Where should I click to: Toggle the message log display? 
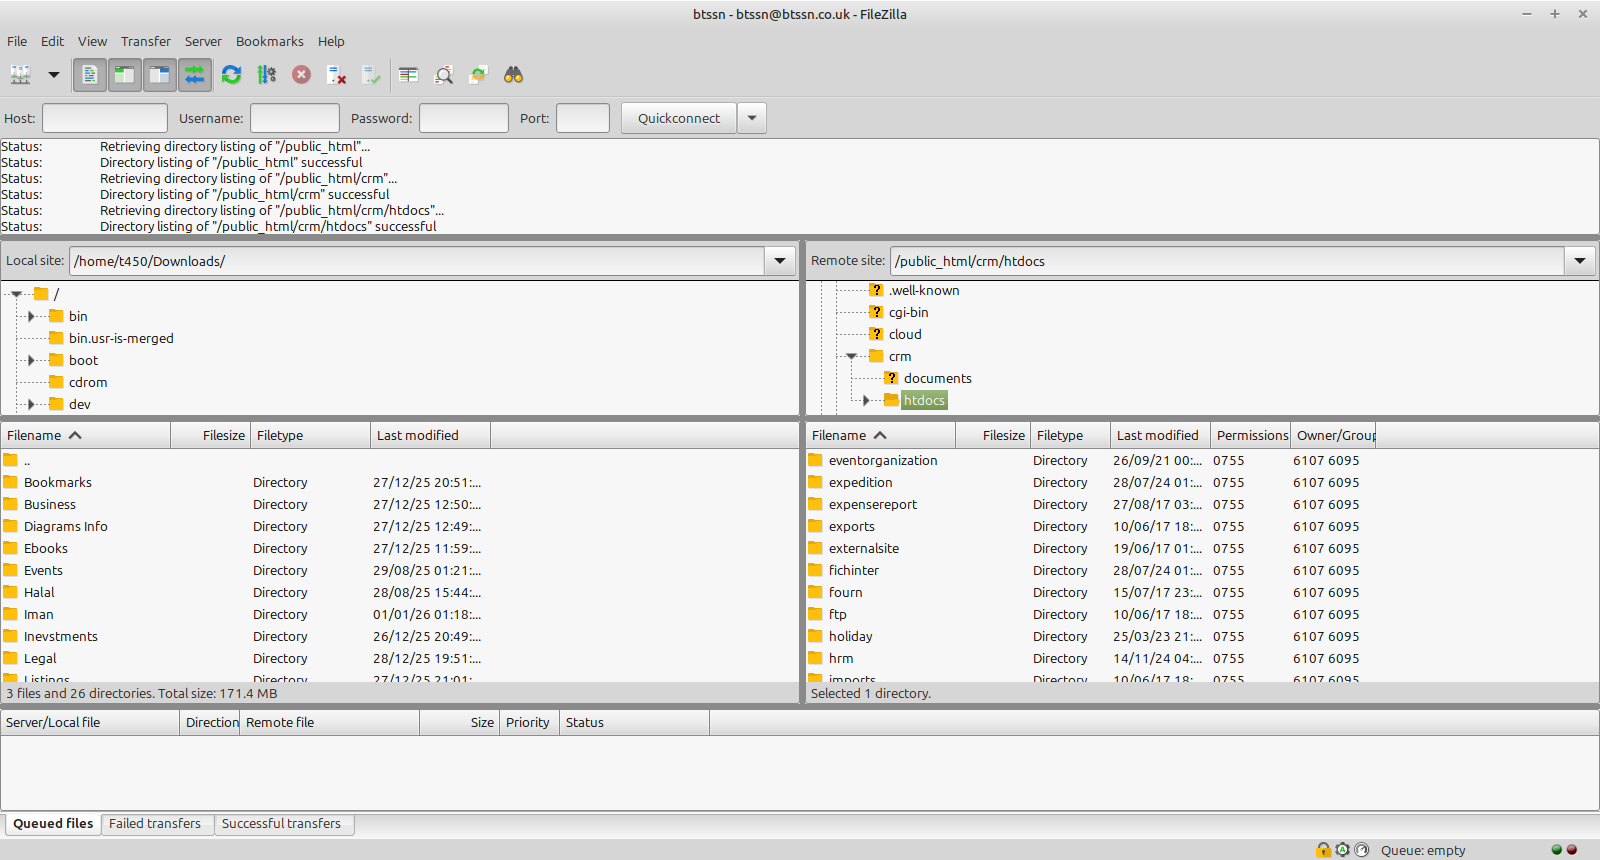point(90,75)
